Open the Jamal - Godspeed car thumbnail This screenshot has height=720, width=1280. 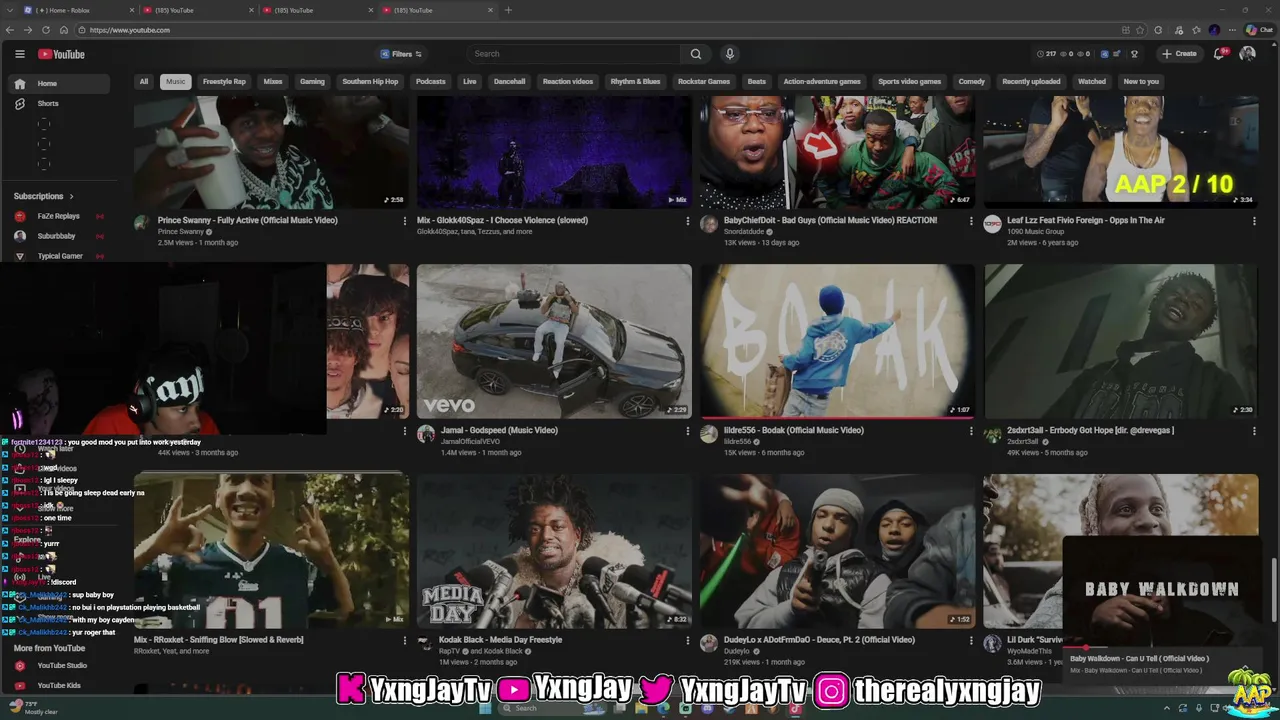554,341
